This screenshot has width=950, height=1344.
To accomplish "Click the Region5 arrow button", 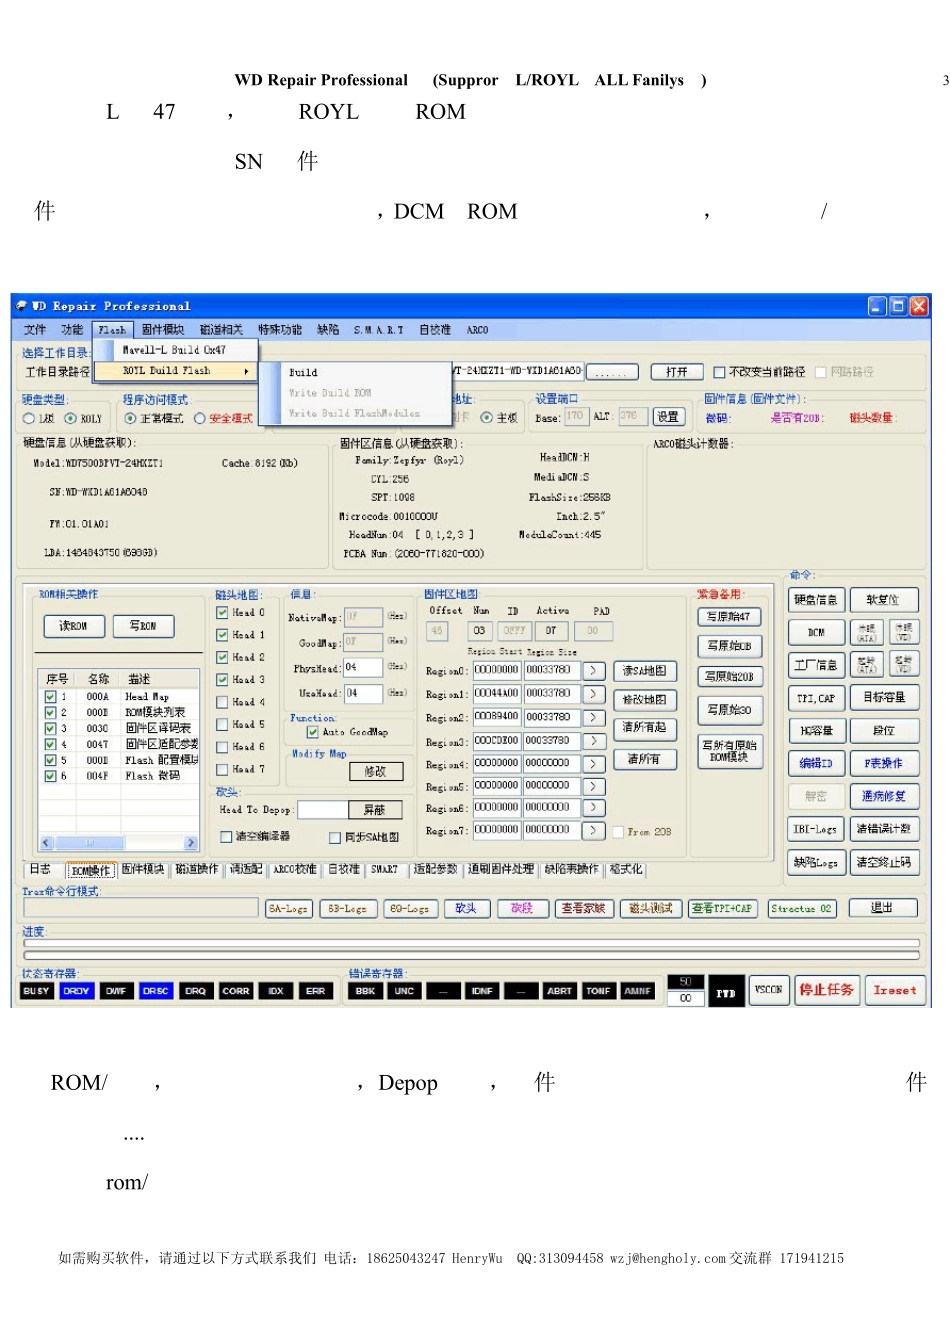I will (593, 787).
